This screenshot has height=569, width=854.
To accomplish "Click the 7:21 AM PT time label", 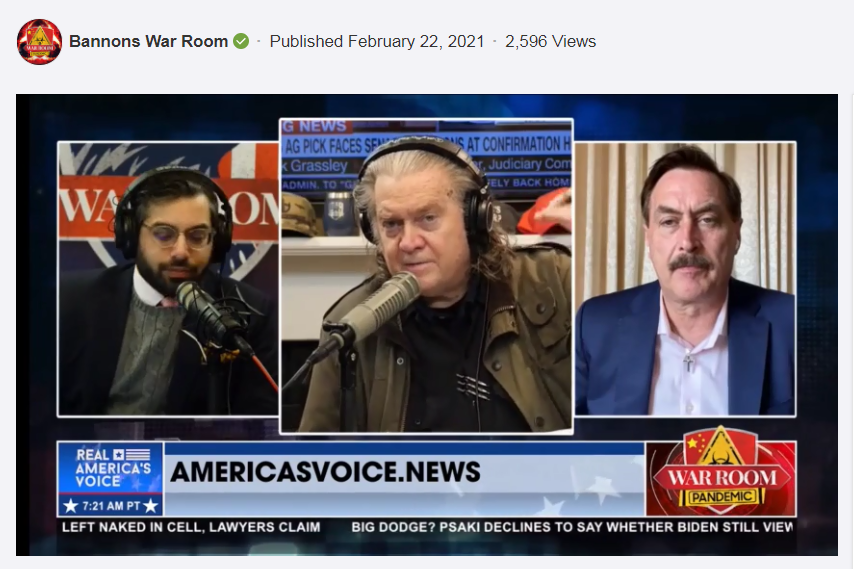I will pos(111,506).
